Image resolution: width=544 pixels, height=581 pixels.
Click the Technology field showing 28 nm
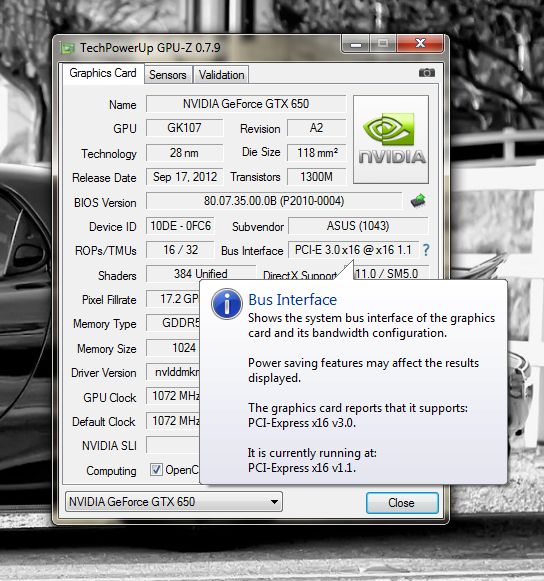pyautogui.click(x=184, y=153)
